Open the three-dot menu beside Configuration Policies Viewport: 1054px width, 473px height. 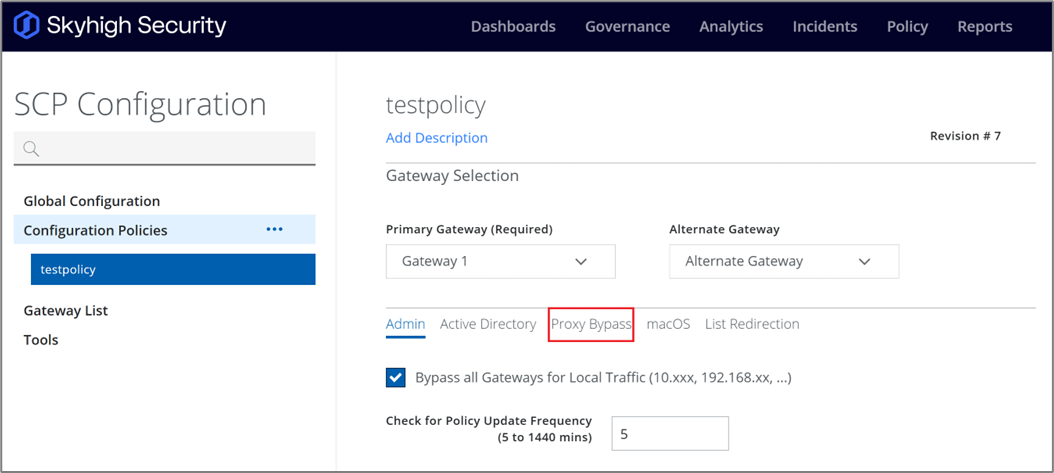(274, 230)
